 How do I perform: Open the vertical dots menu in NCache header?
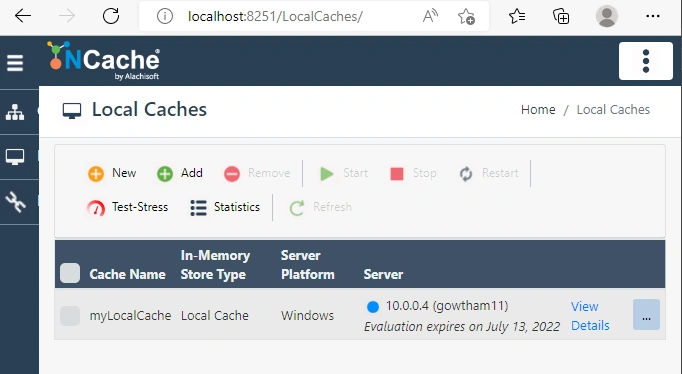(646, 61)
